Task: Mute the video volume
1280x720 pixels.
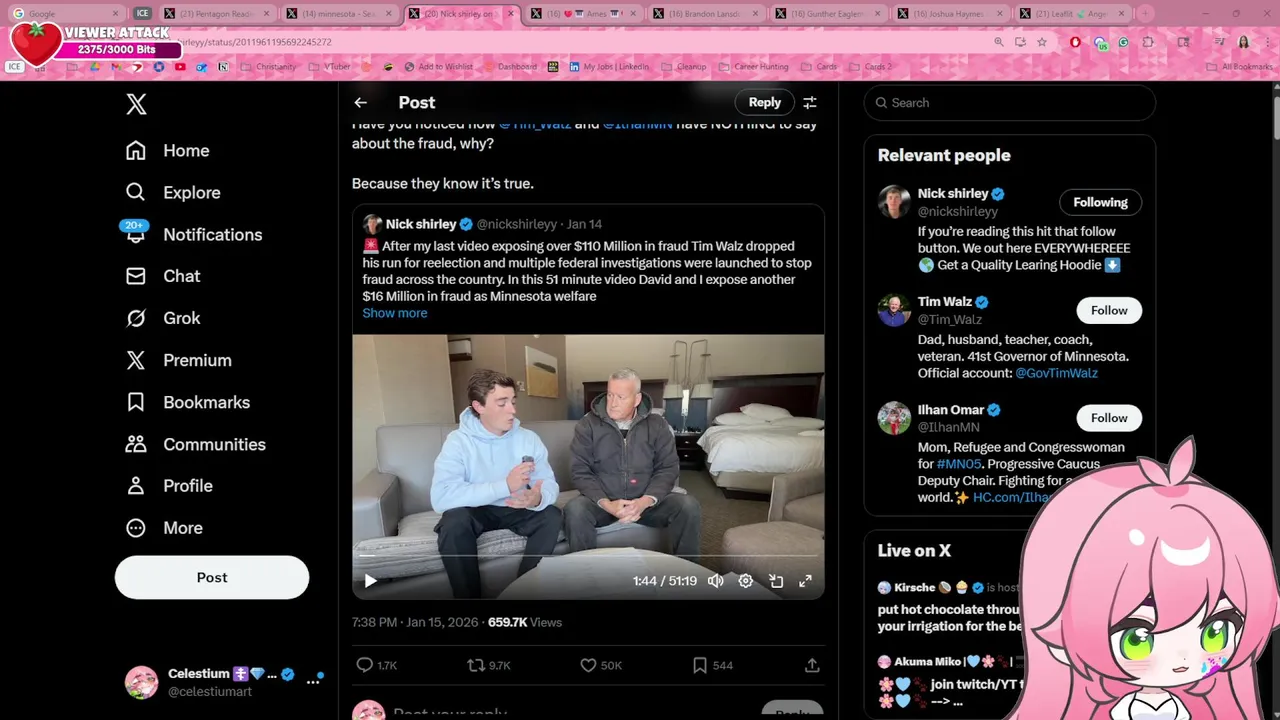Action: (716, 581)
